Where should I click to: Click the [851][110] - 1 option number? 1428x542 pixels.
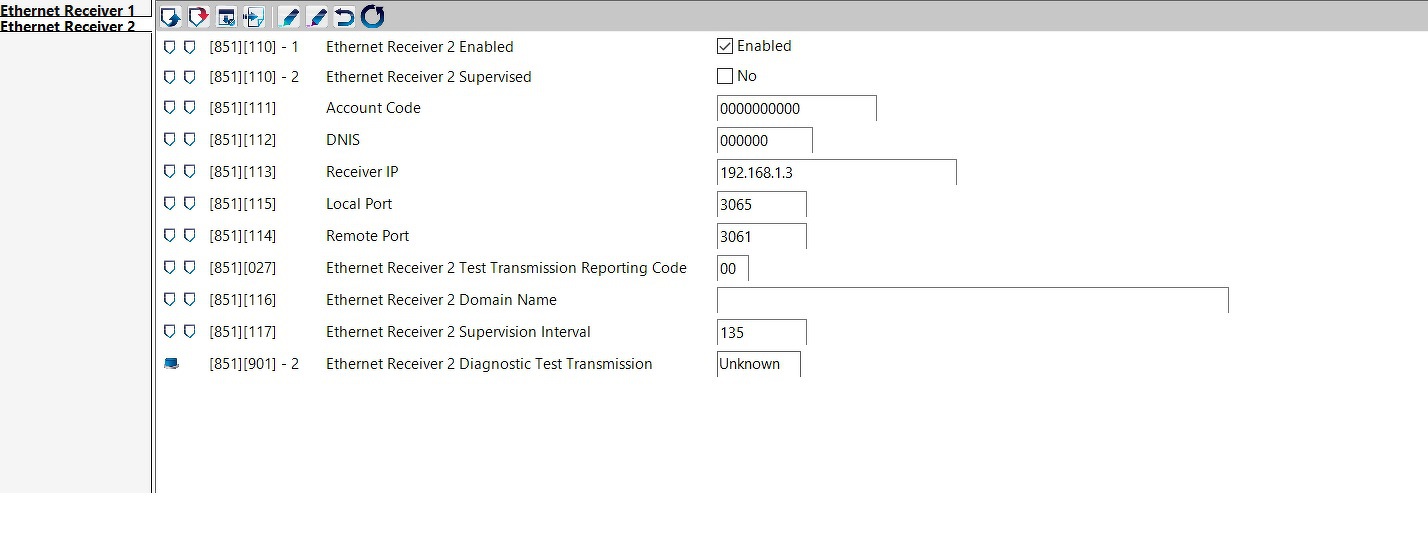point(254,47)
